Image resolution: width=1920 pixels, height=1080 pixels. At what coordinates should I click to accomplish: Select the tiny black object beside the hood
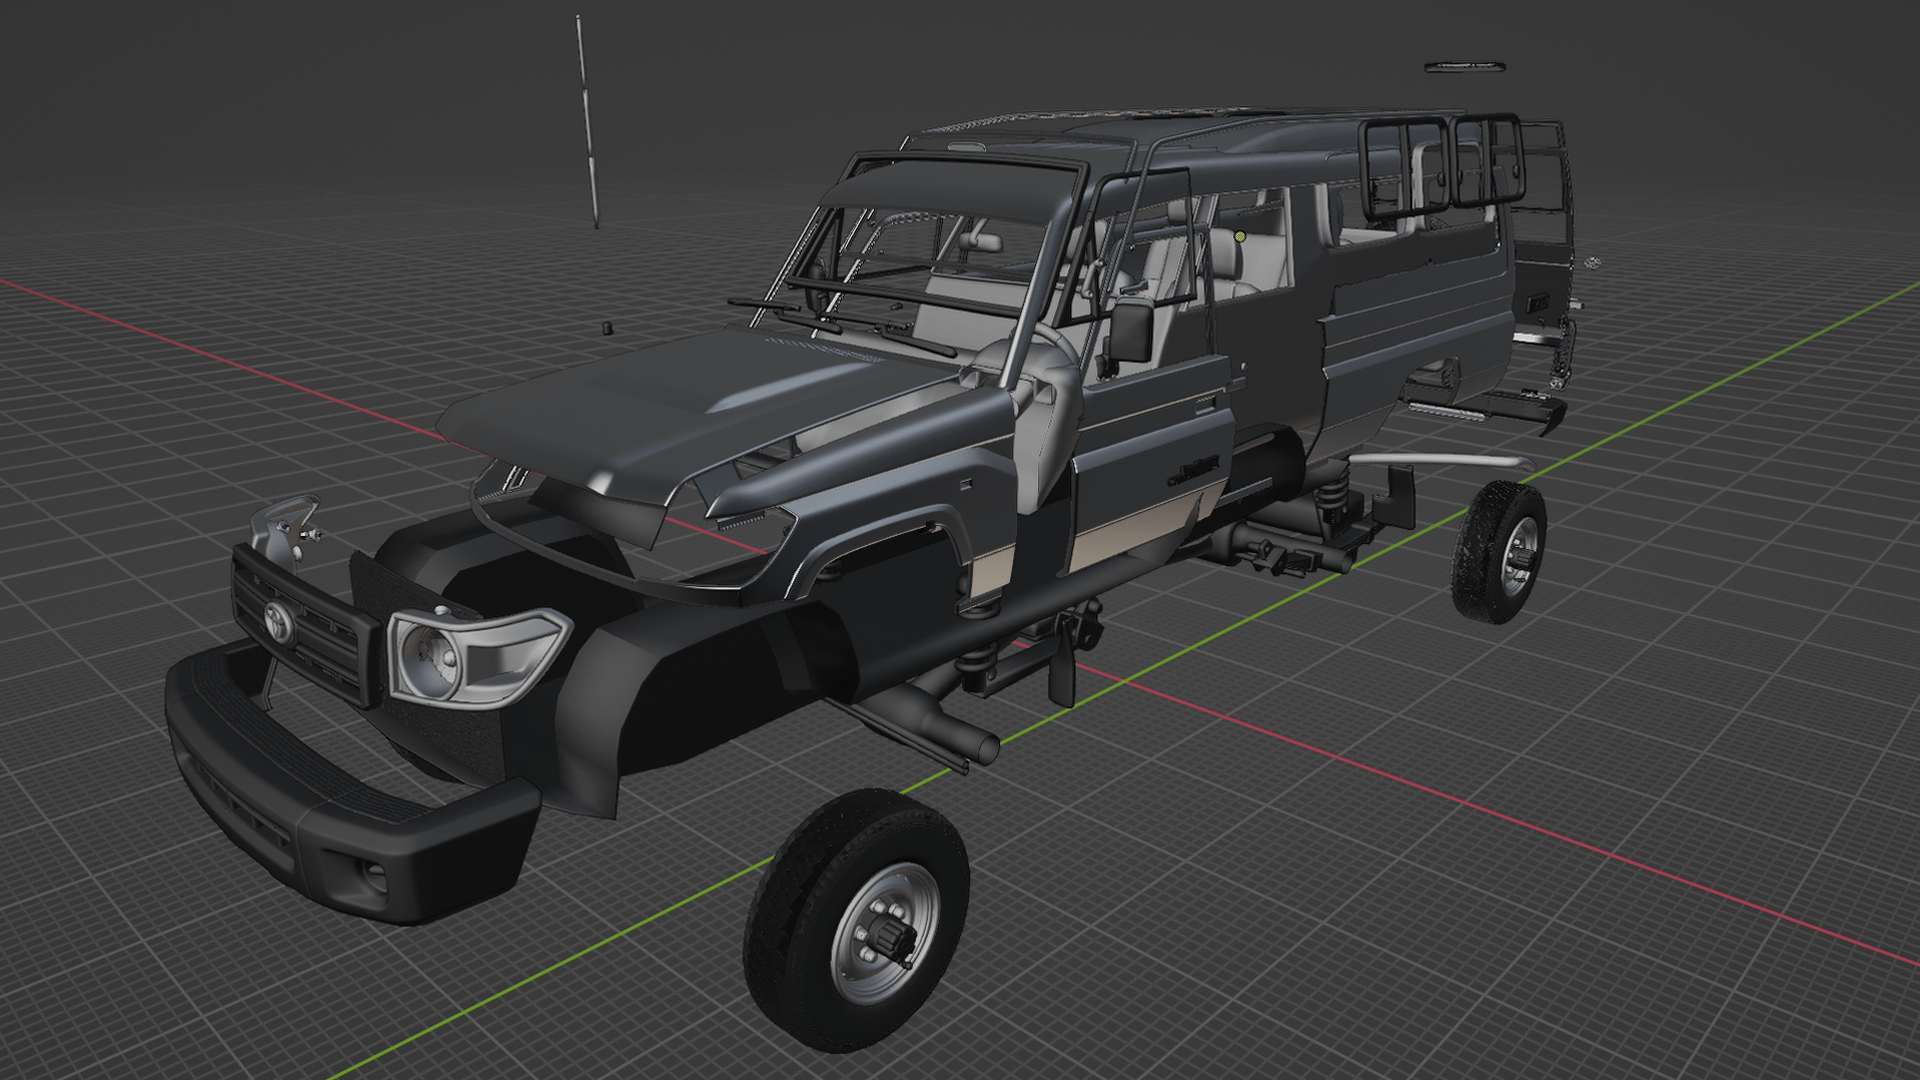[606, 328]
